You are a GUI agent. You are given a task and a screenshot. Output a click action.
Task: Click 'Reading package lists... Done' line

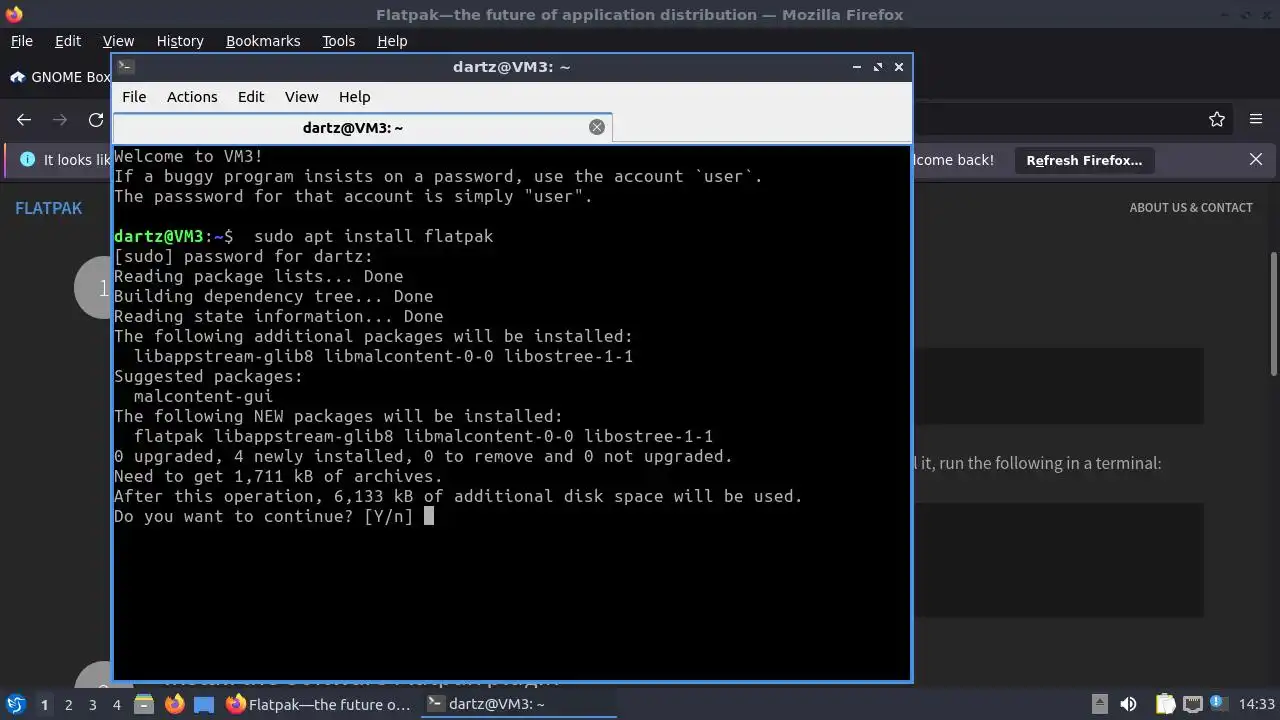coord(258,276)
